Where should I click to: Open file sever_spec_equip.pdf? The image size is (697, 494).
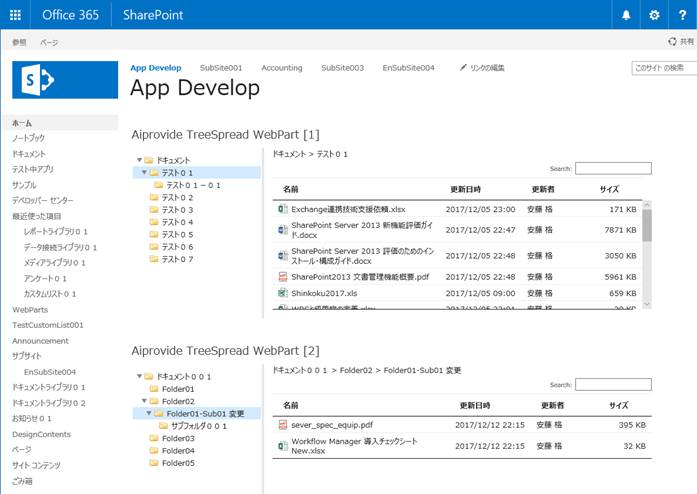(332, 425)
